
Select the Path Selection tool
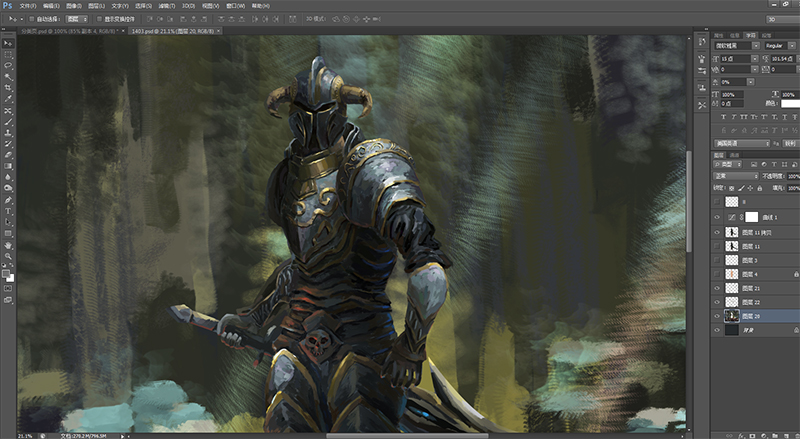click(8, 222)
